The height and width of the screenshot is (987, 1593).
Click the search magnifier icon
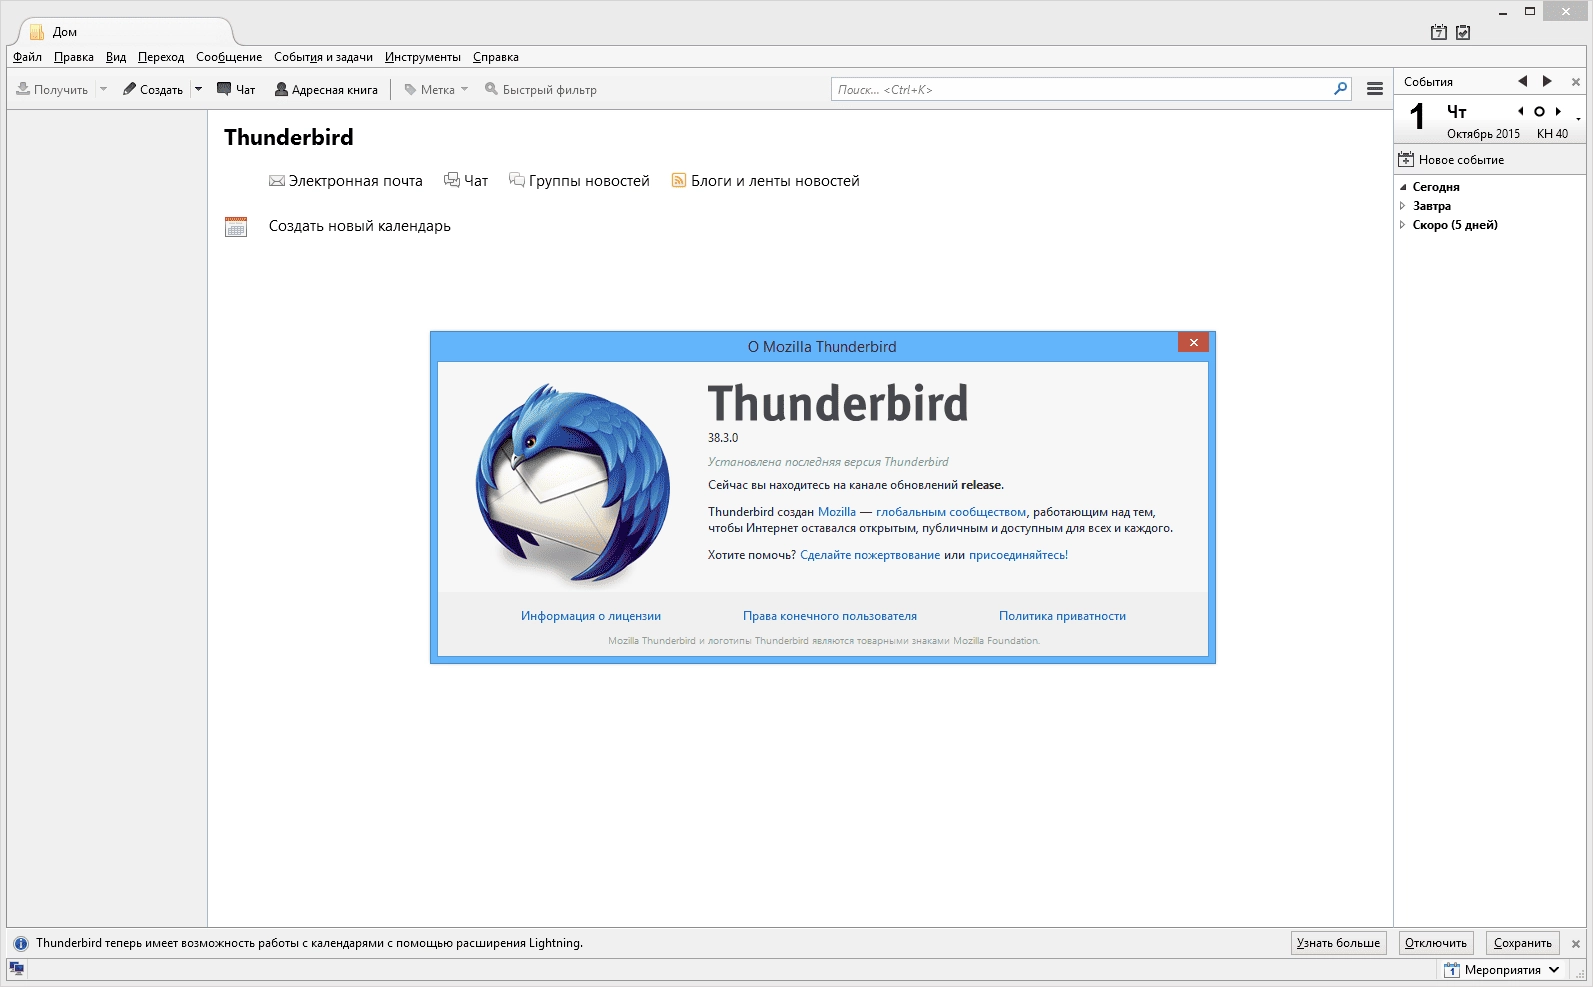click(x=1341, y=89)
